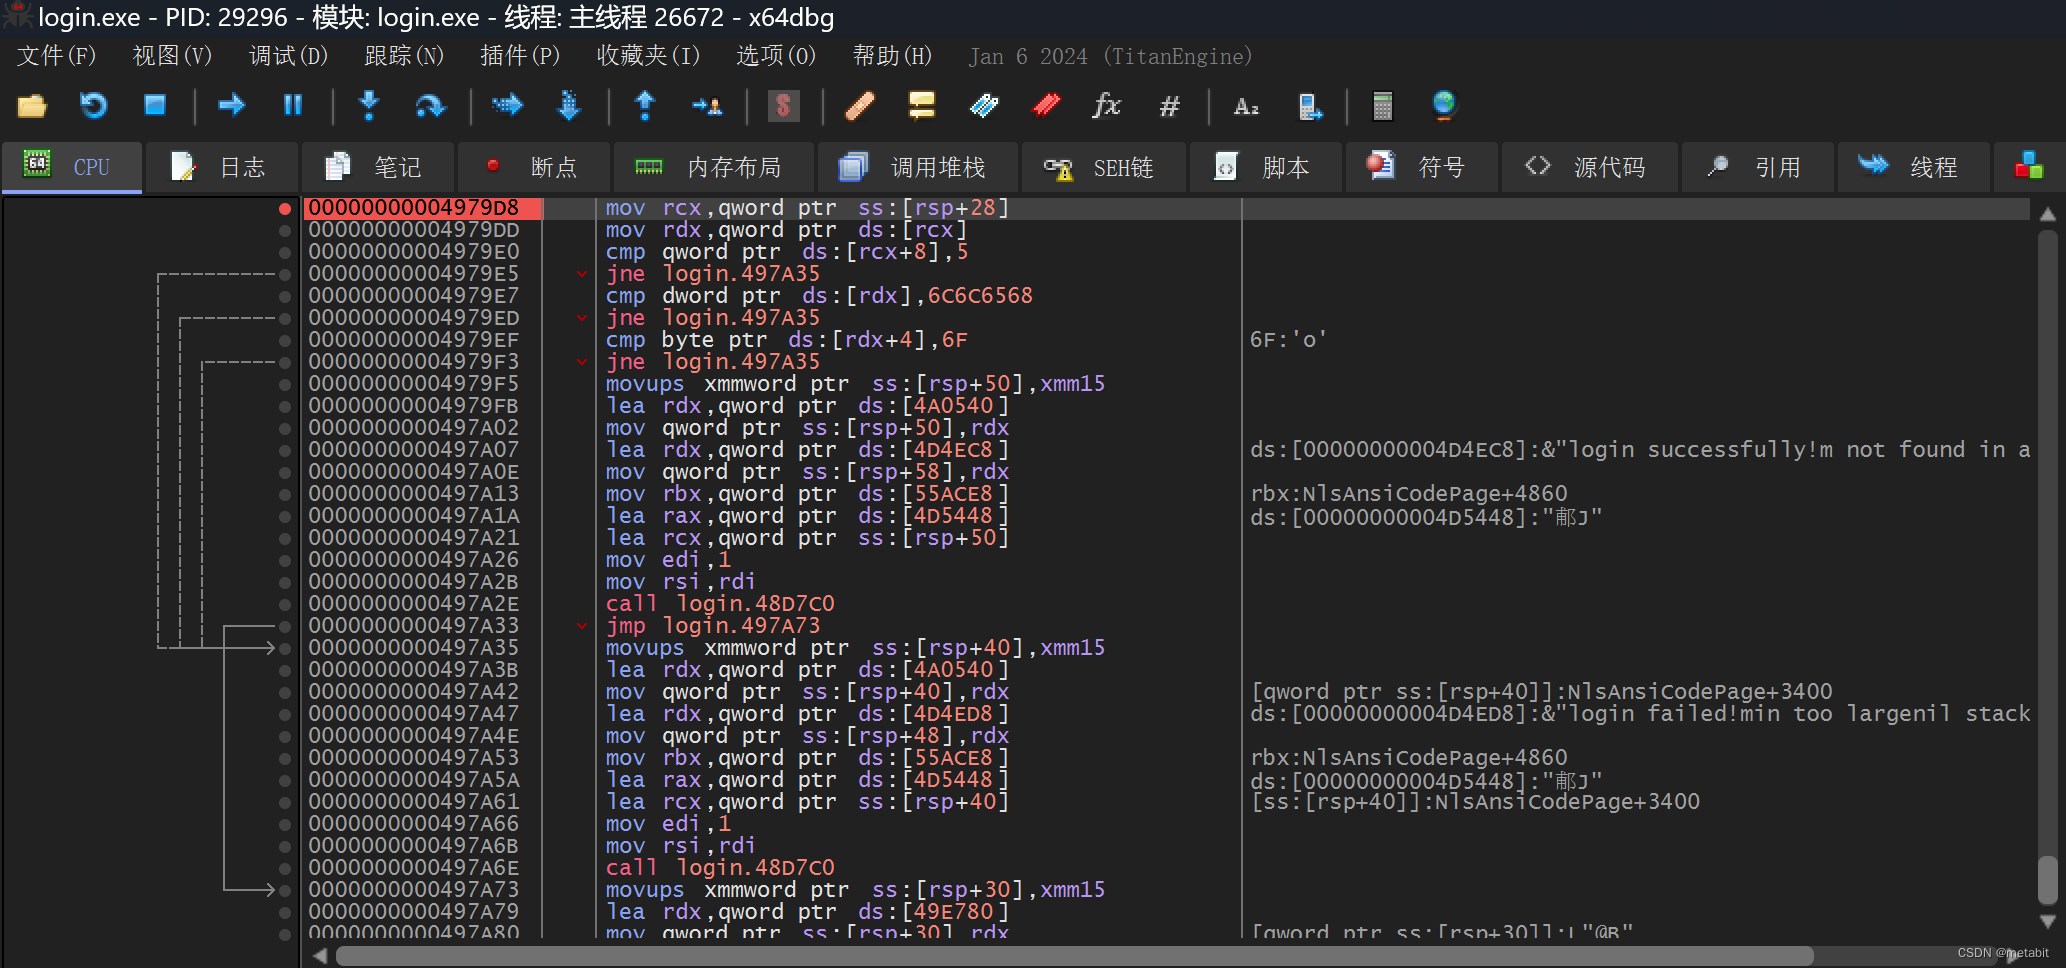Select the 'login failed!' comment line
This screenshot has height=968, width=2066.
click(x=1640, y=714)
